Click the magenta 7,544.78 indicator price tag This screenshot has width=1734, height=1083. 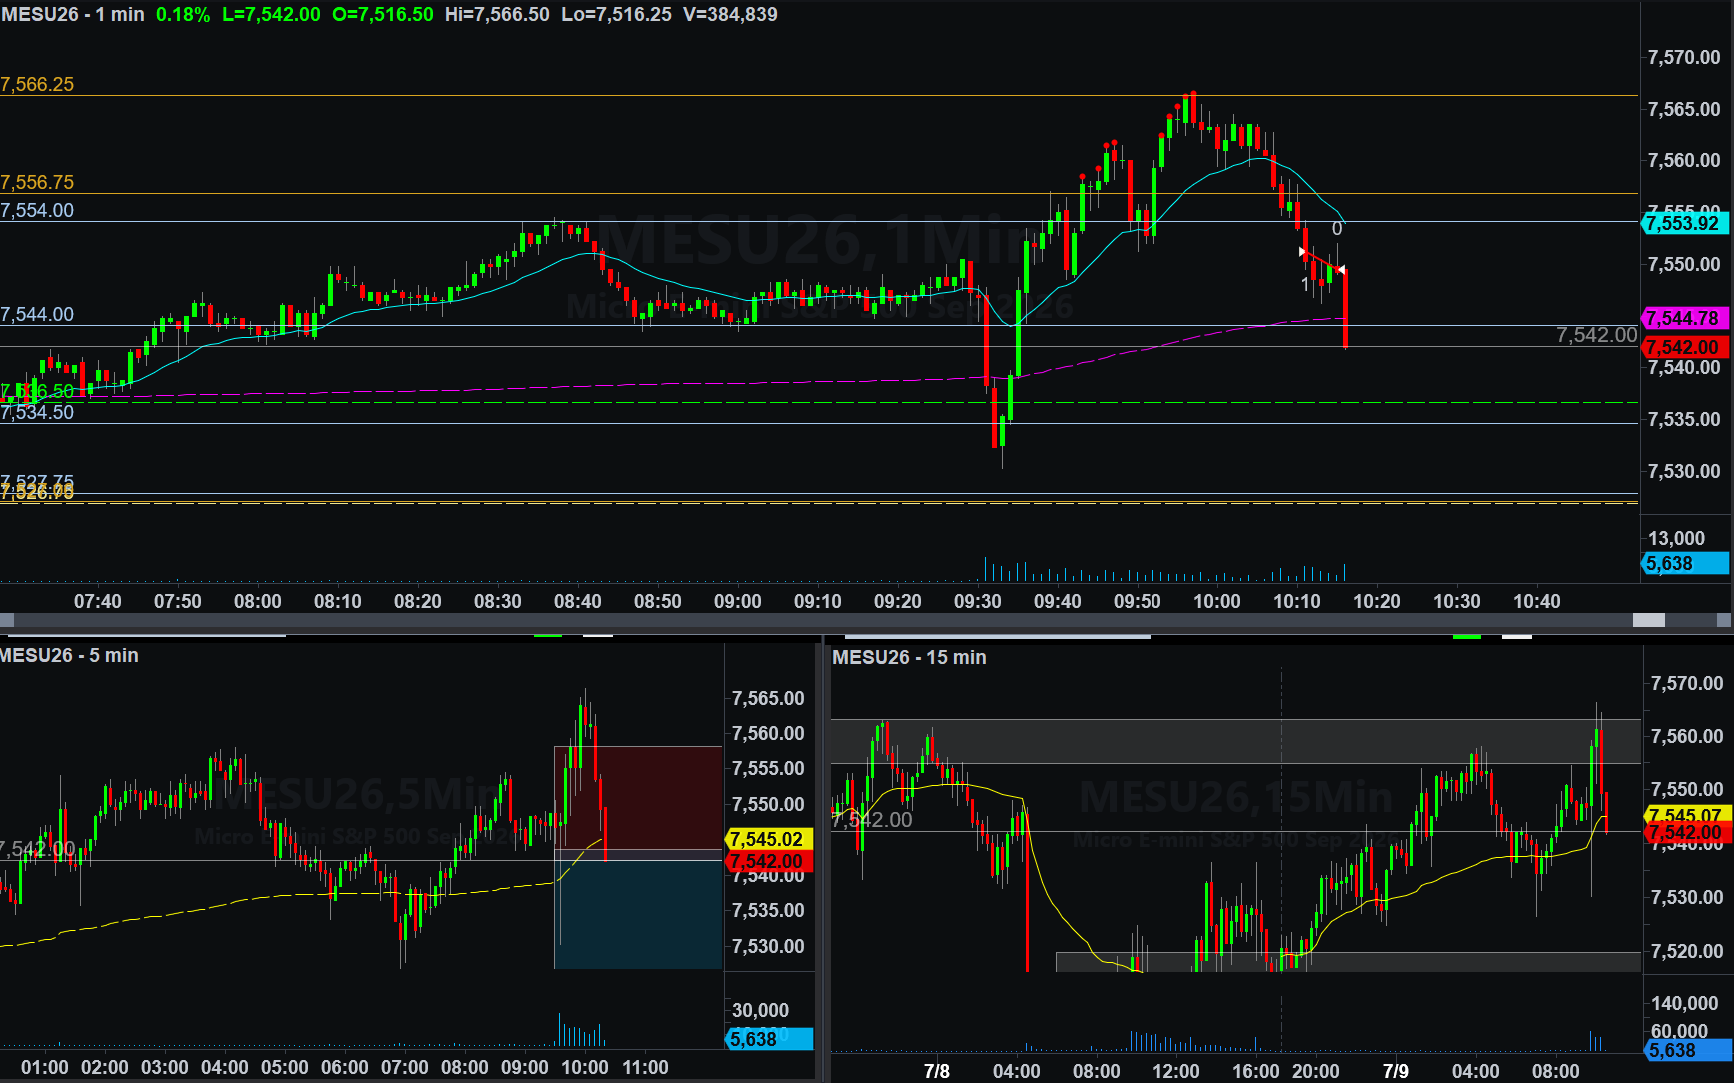coord(1686,318)
